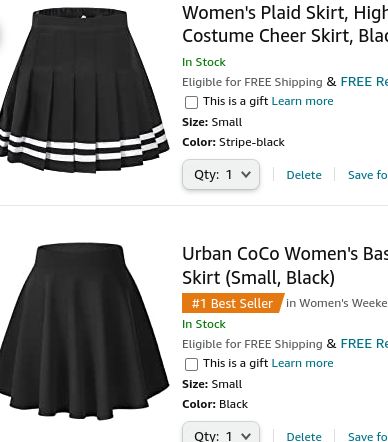Click the chevron in the second Qty box

point(246,436)
